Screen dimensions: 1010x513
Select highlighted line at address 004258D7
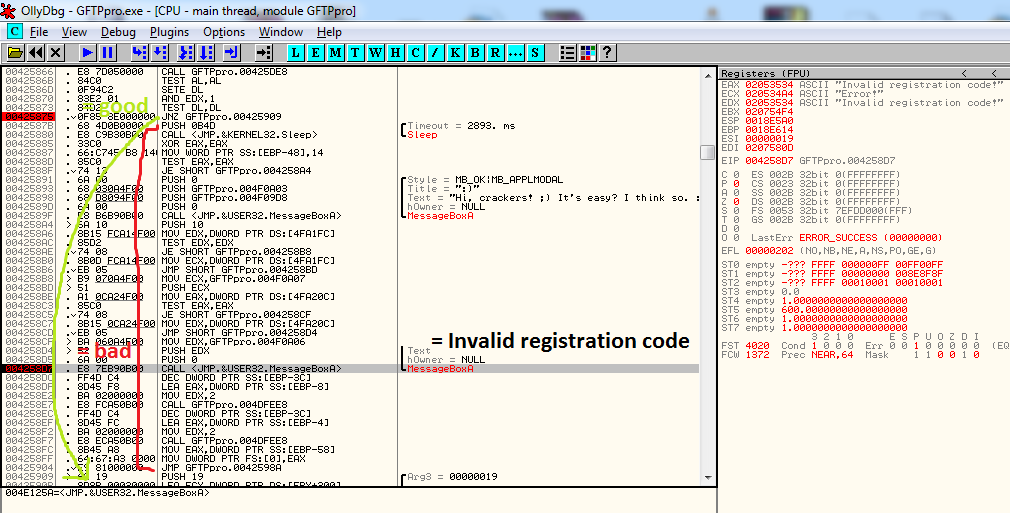351,369
